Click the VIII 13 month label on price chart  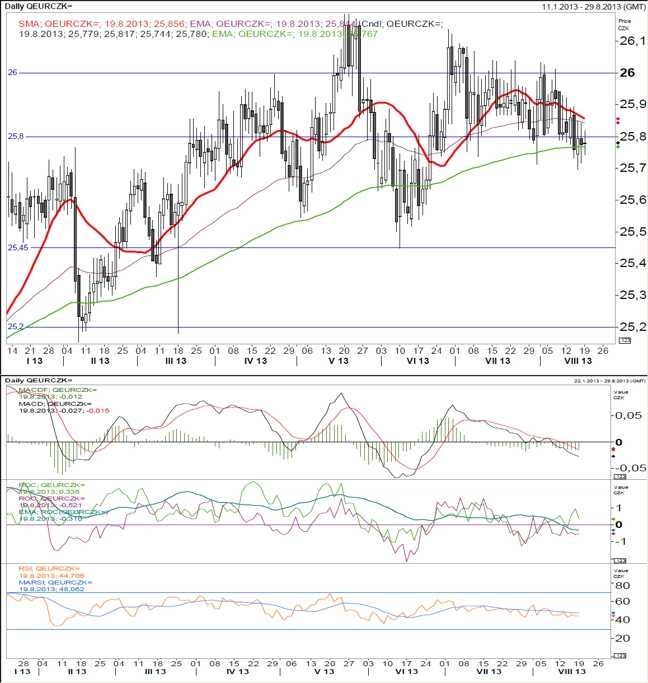pyautogui.click(x=578, y=361)
